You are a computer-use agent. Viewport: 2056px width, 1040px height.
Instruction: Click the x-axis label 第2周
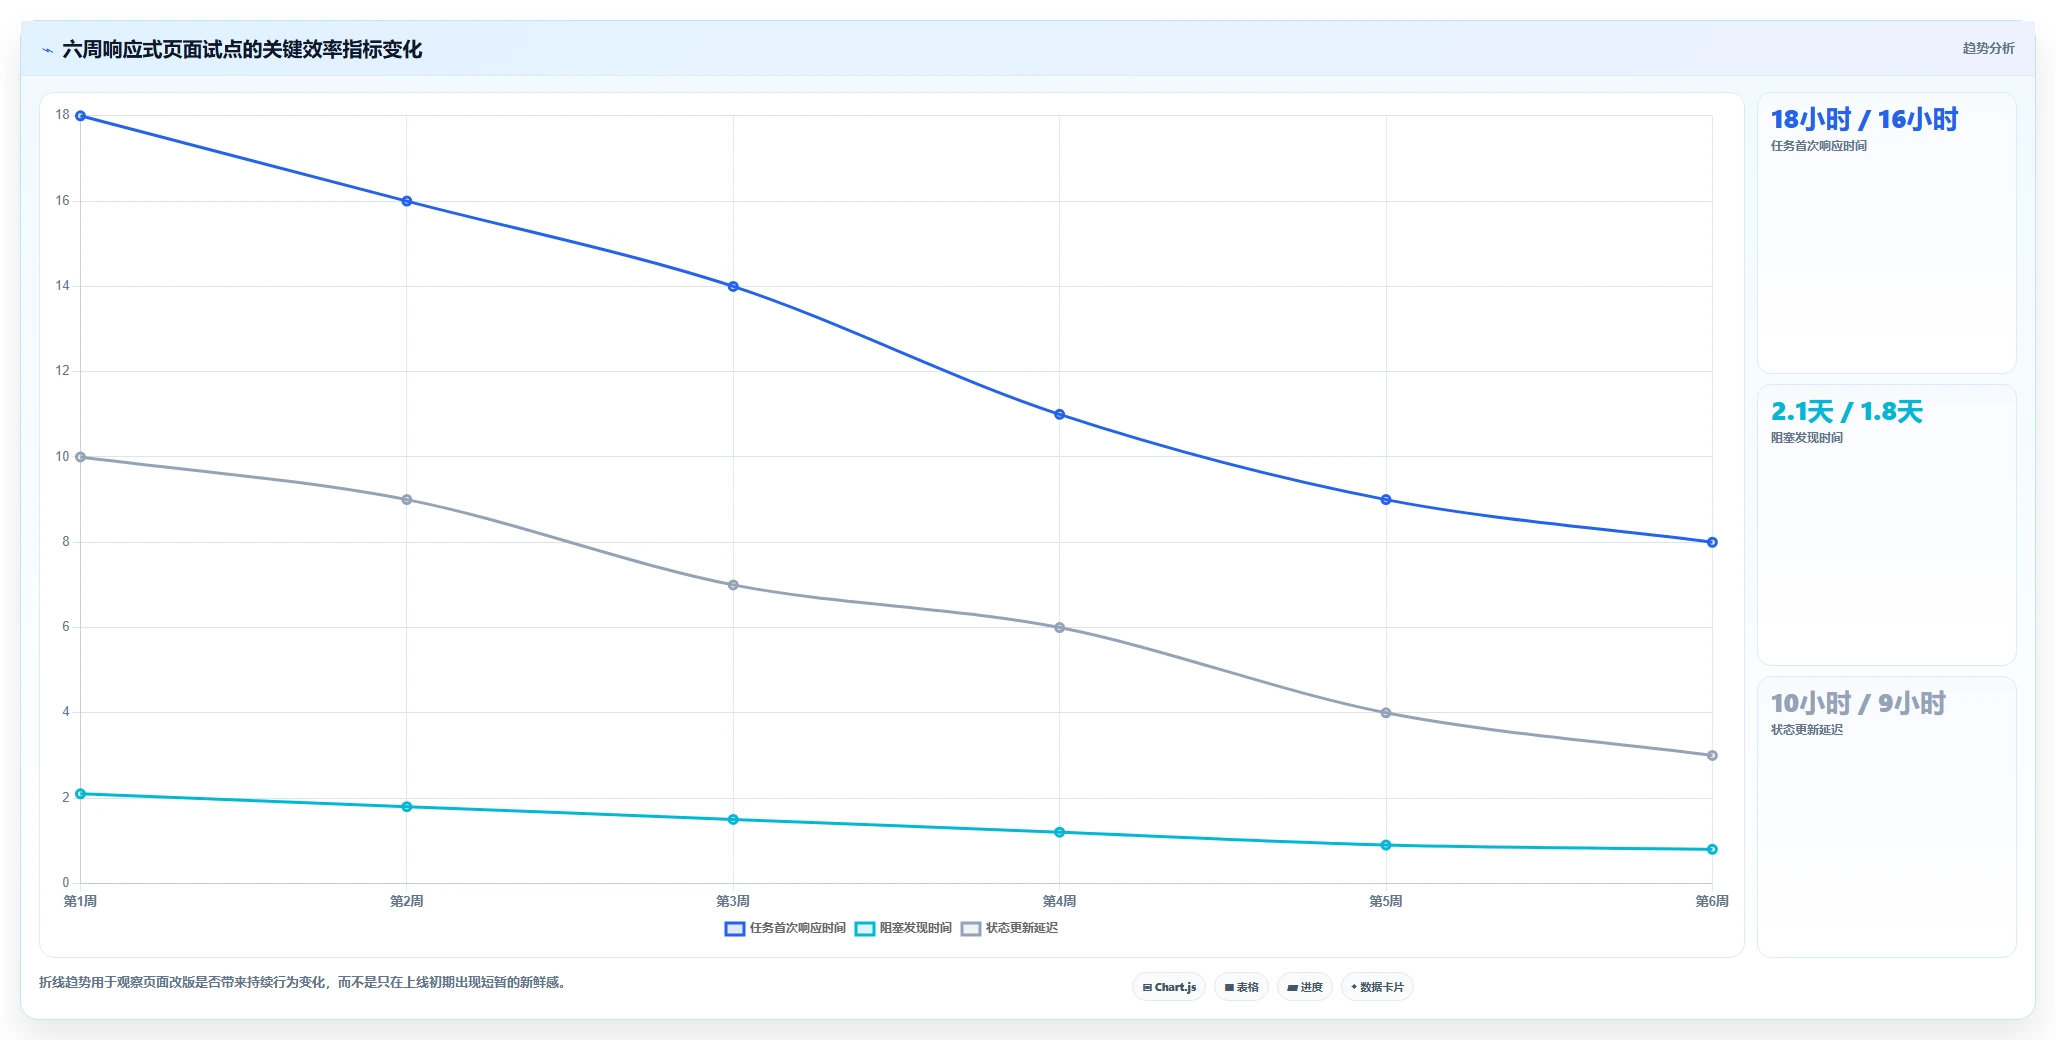coord(407,901)
